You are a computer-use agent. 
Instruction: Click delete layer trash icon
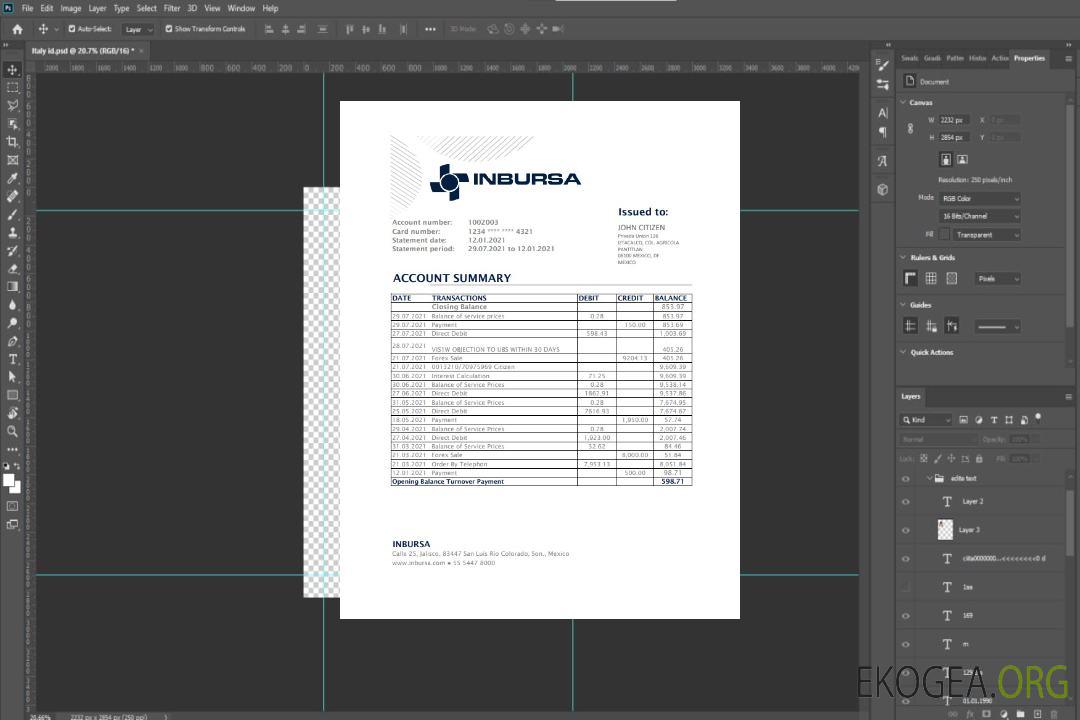coord(1055,714)
